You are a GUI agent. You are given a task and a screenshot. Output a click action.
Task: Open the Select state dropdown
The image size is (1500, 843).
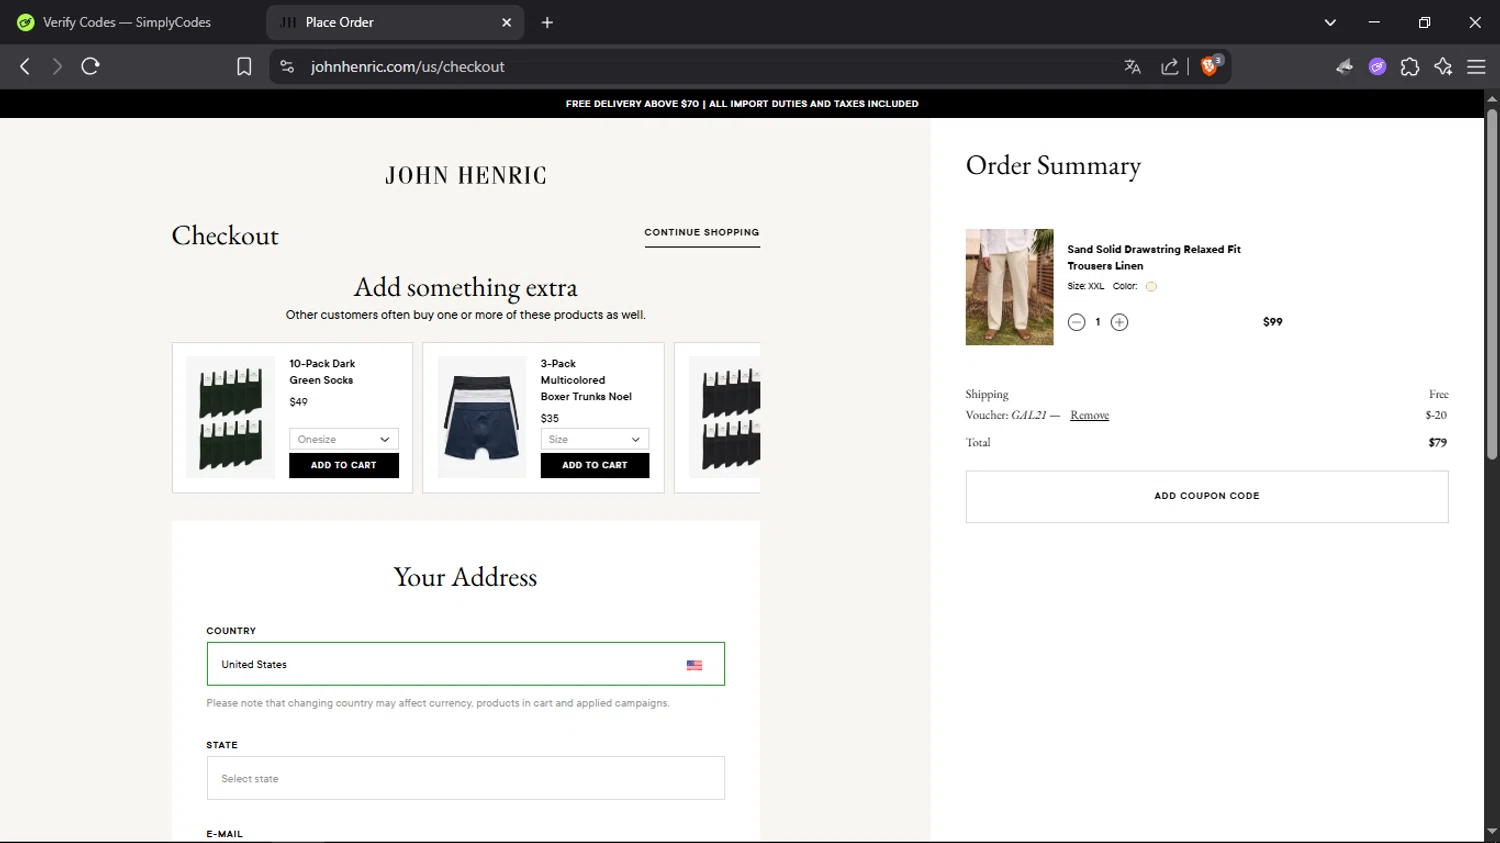pyautogui.click(x=466, y=778)
